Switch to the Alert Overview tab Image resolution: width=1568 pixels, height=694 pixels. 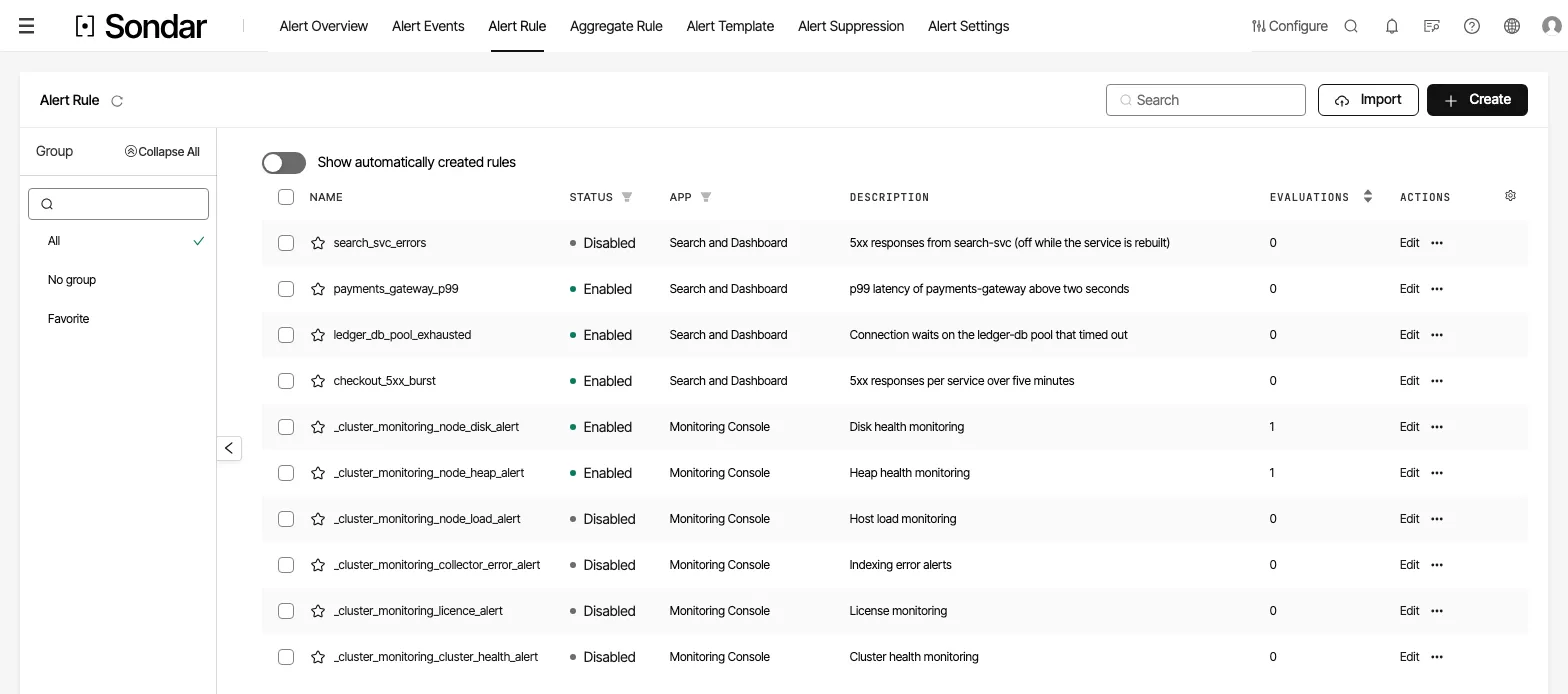324,26
